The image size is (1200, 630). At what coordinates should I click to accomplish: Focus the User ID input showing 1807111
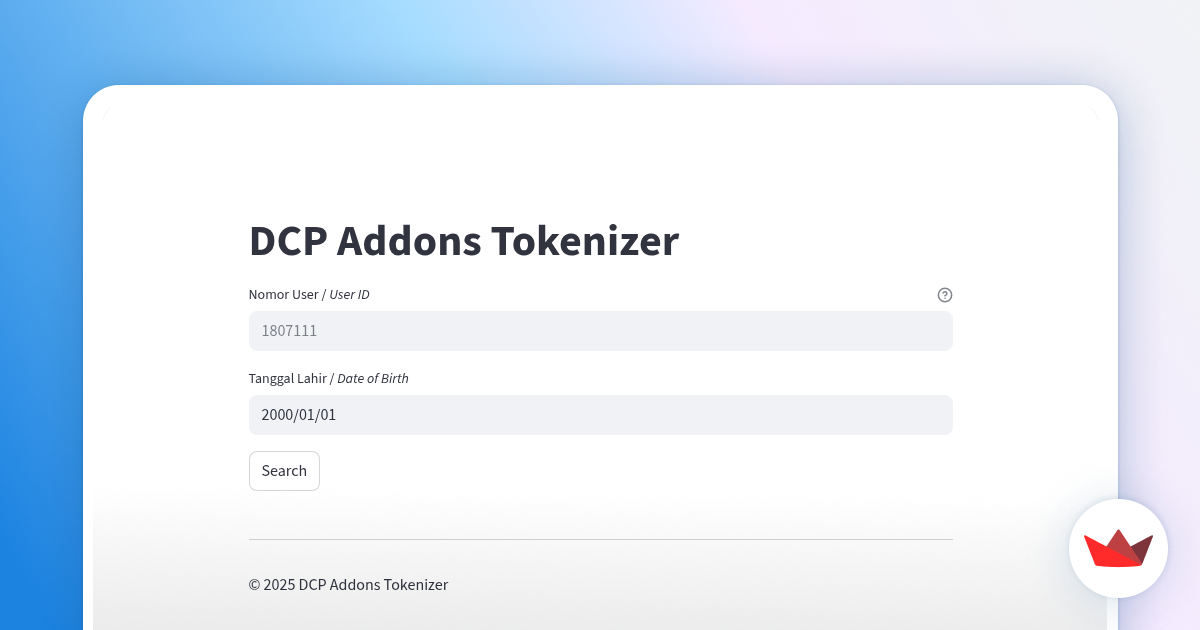pos(600,330)
